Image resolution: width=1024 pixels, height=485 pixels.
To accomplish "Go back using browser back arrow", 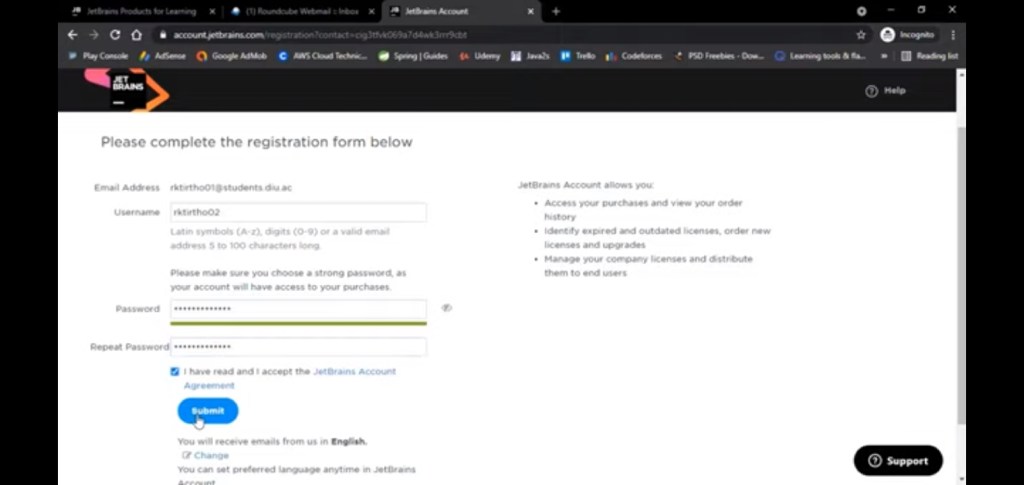I will [x=72, y=34].
